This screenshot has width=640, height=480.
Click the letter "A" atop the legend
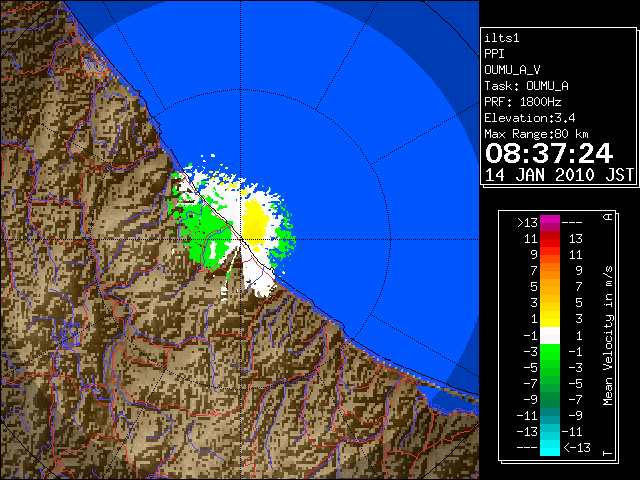pyautogui.click(x=608, y=217)
